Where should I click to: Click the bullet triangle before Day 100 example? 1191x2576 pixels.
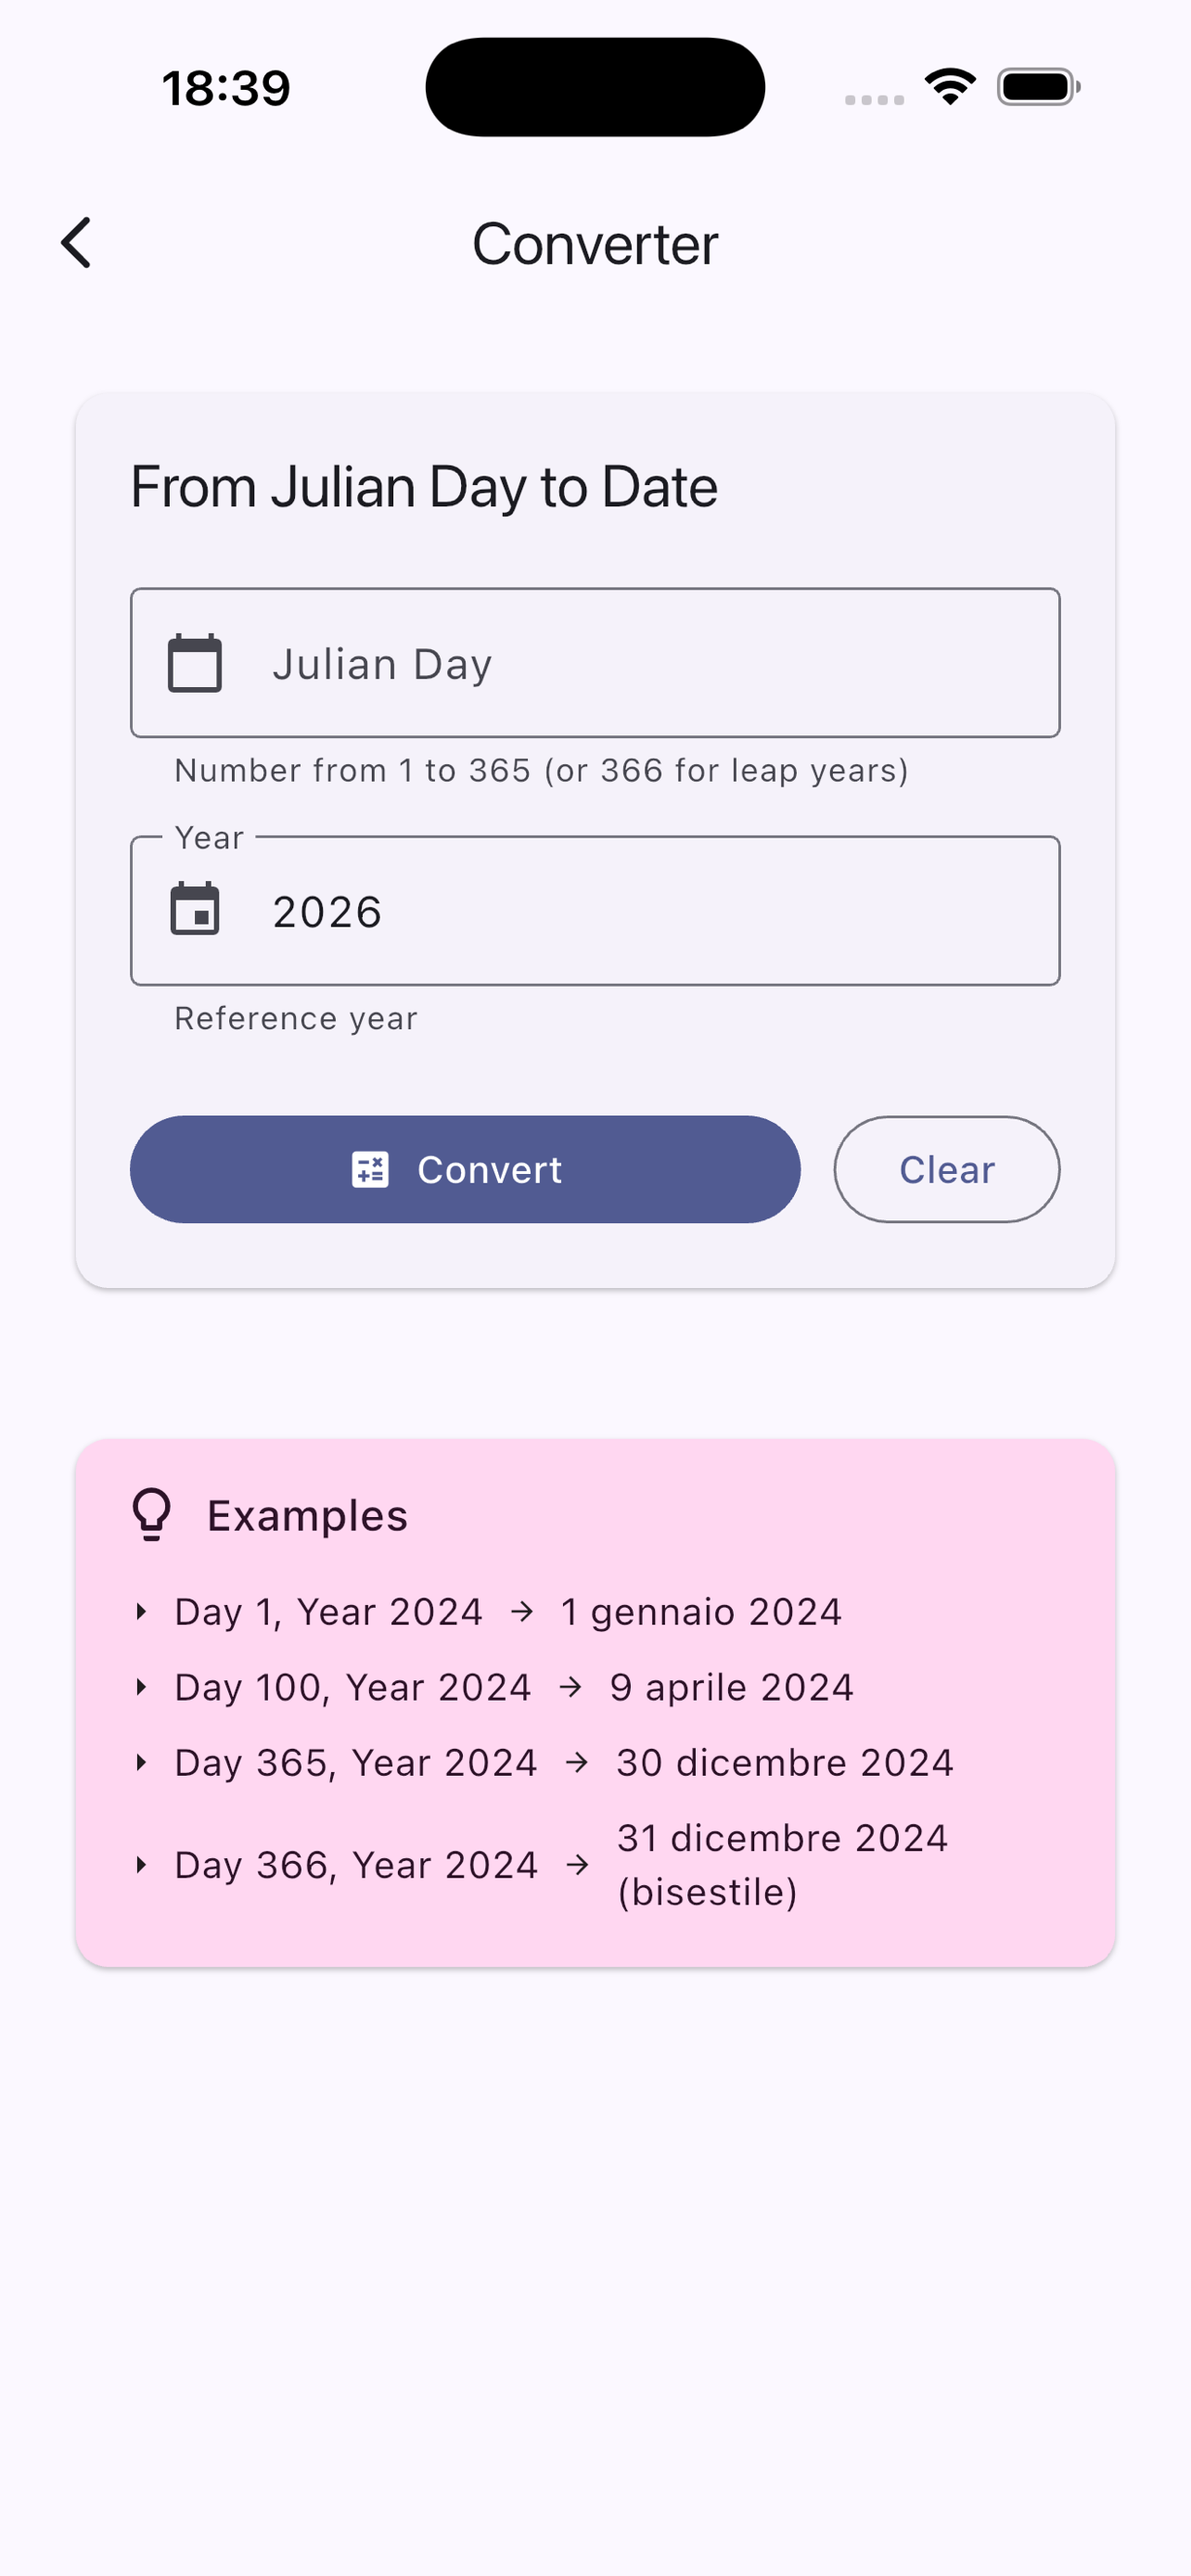141,1687
